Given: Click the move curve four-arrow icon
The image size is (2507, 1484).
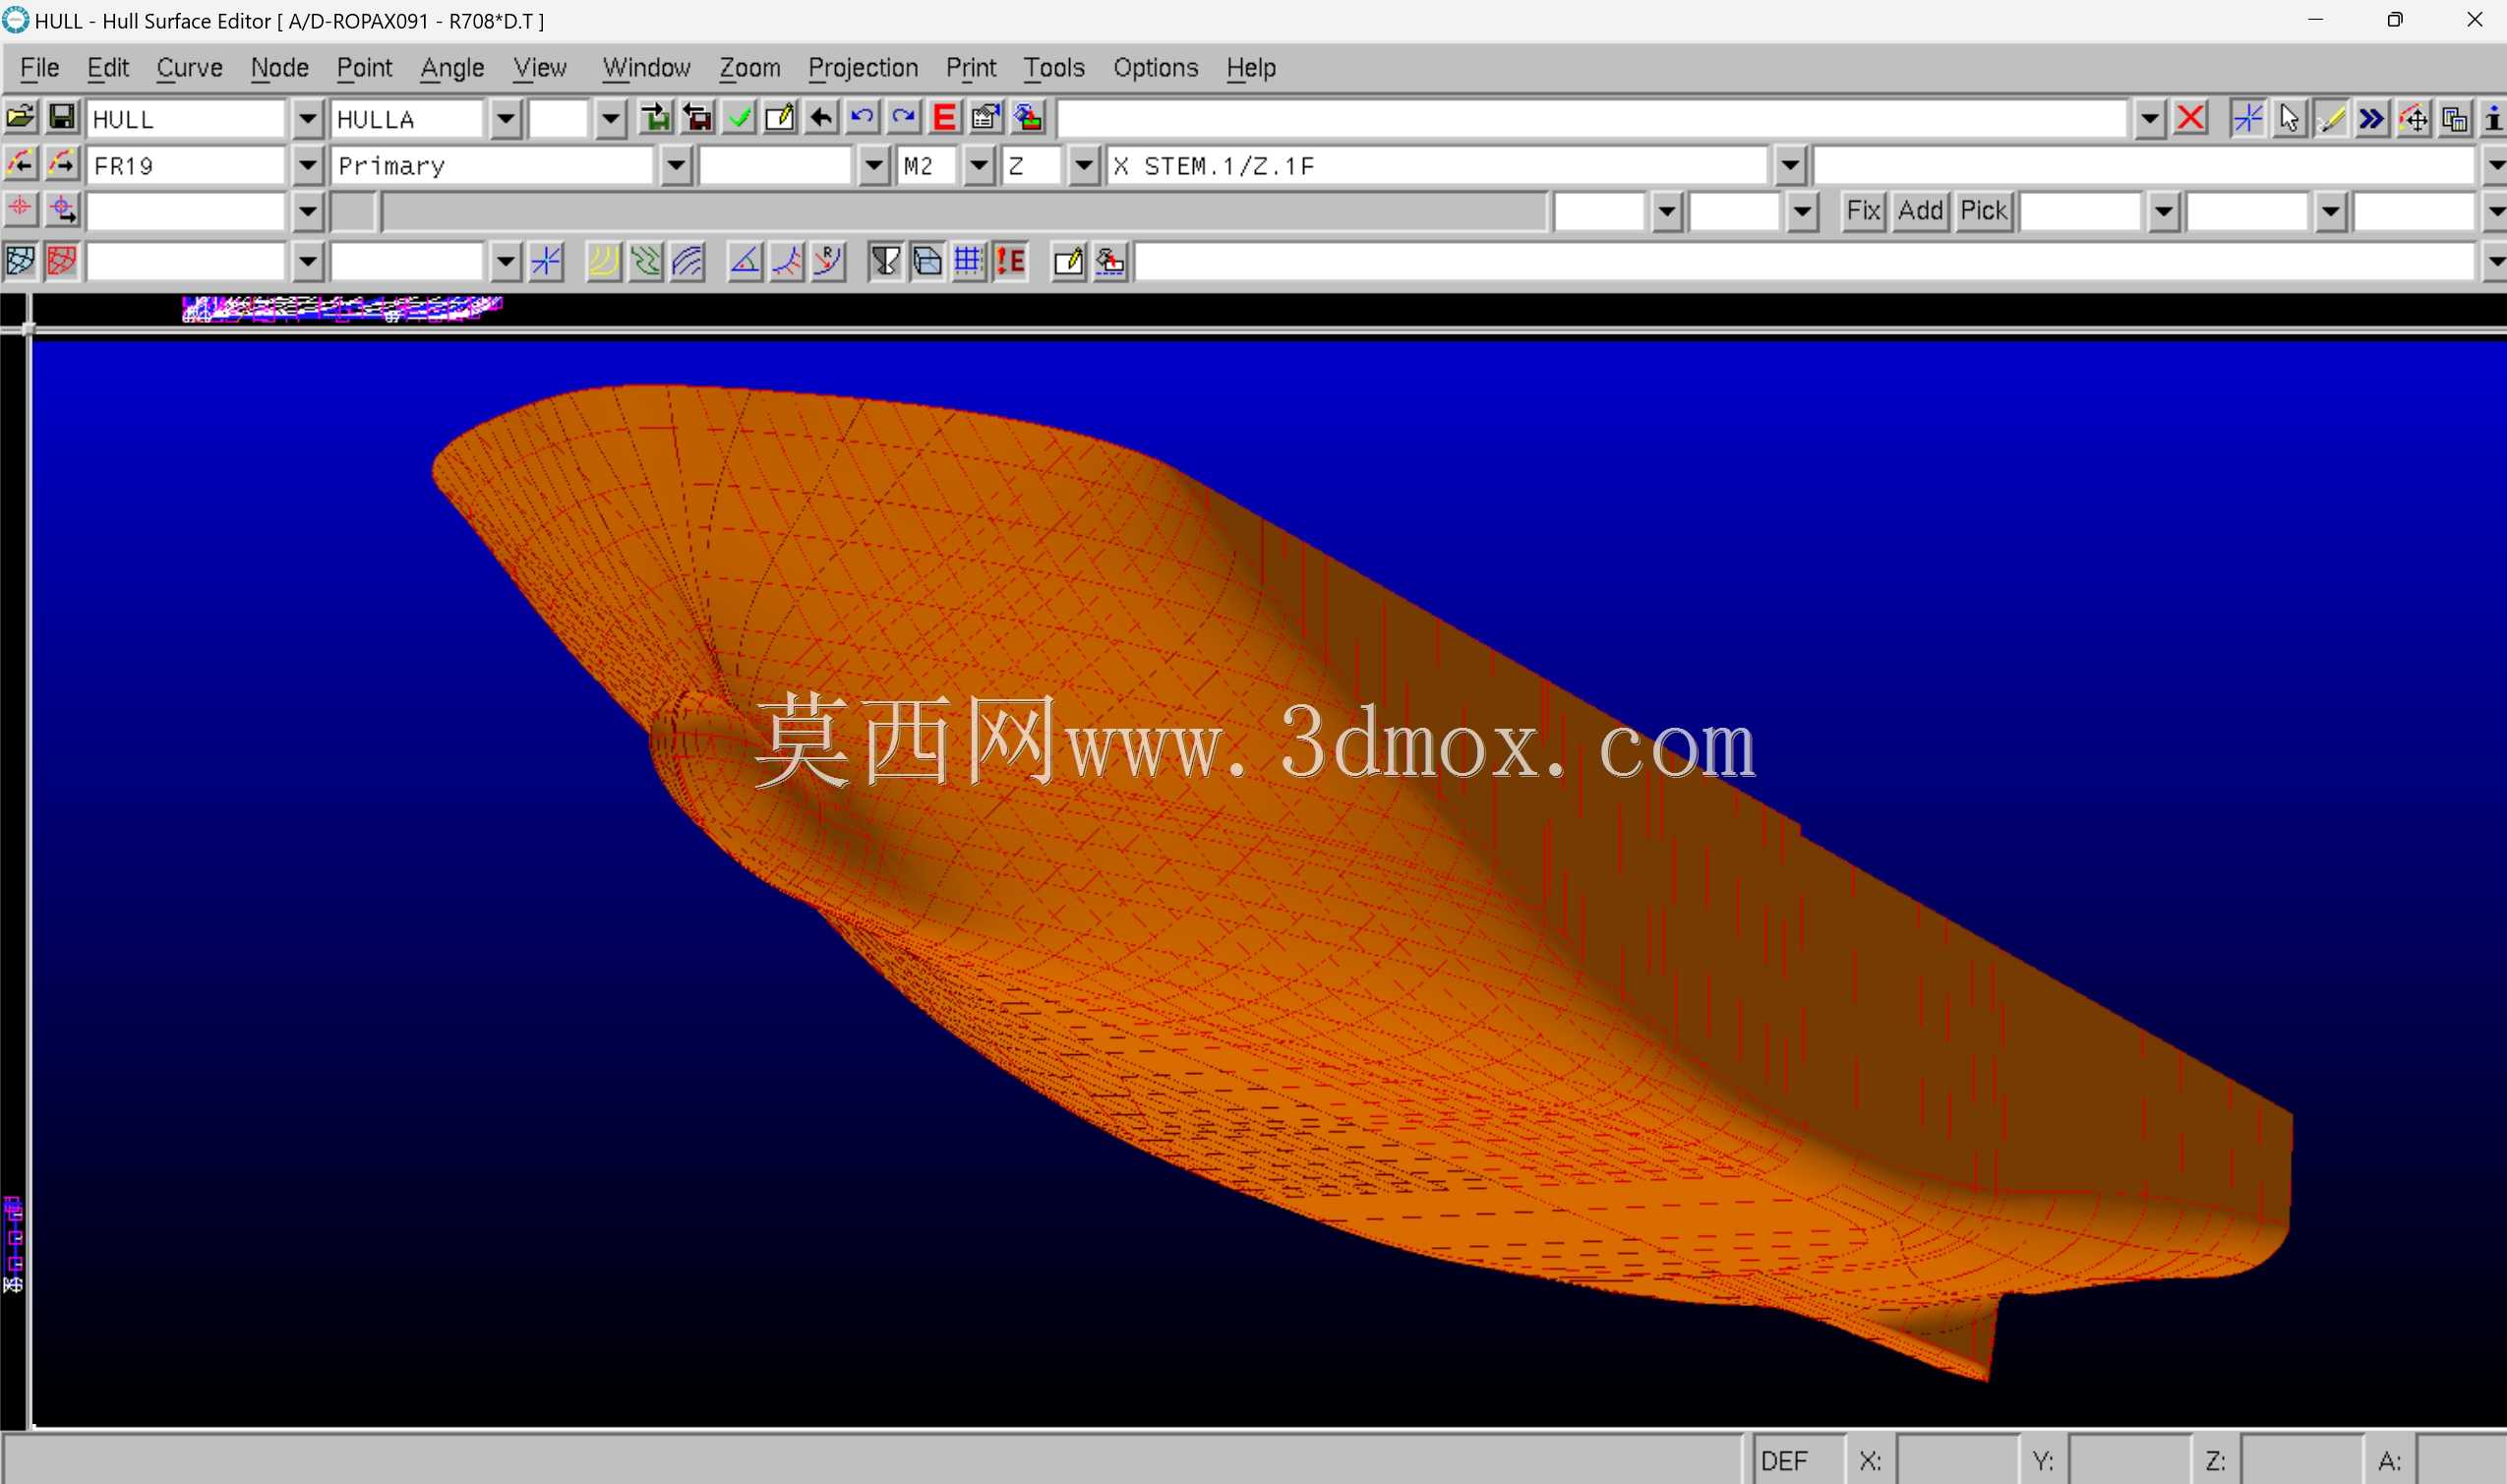Looking at the screenshot, I should coord(2414,118).
